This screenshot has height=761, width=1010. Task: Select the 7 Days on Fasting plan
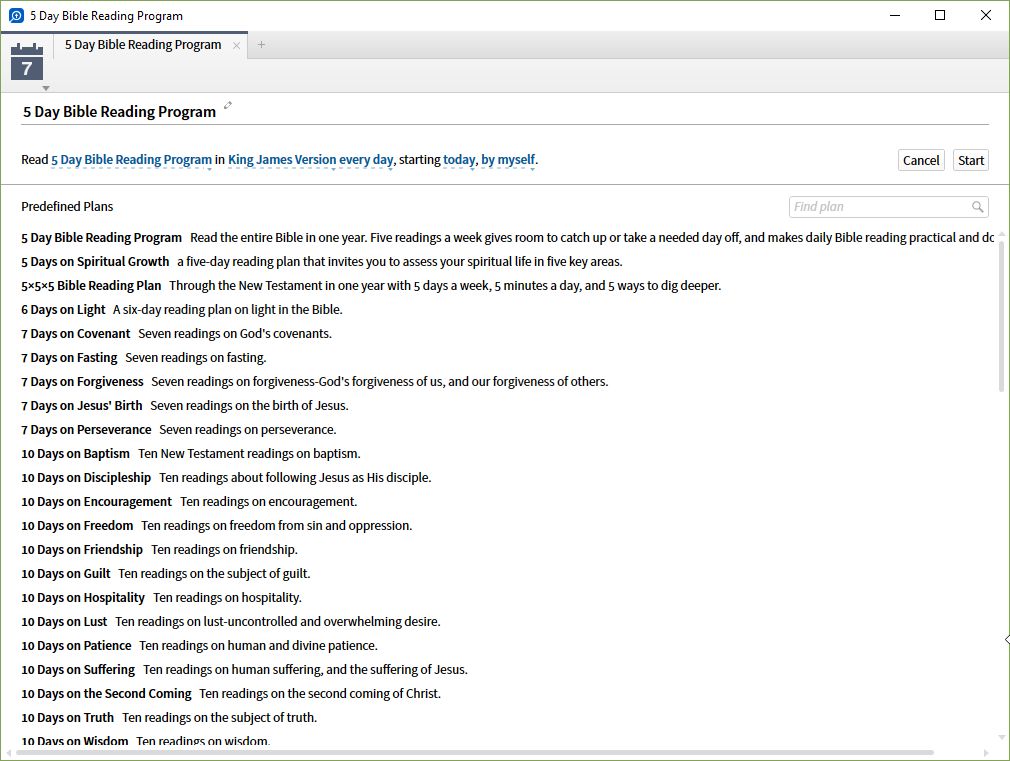coord(68,357)
